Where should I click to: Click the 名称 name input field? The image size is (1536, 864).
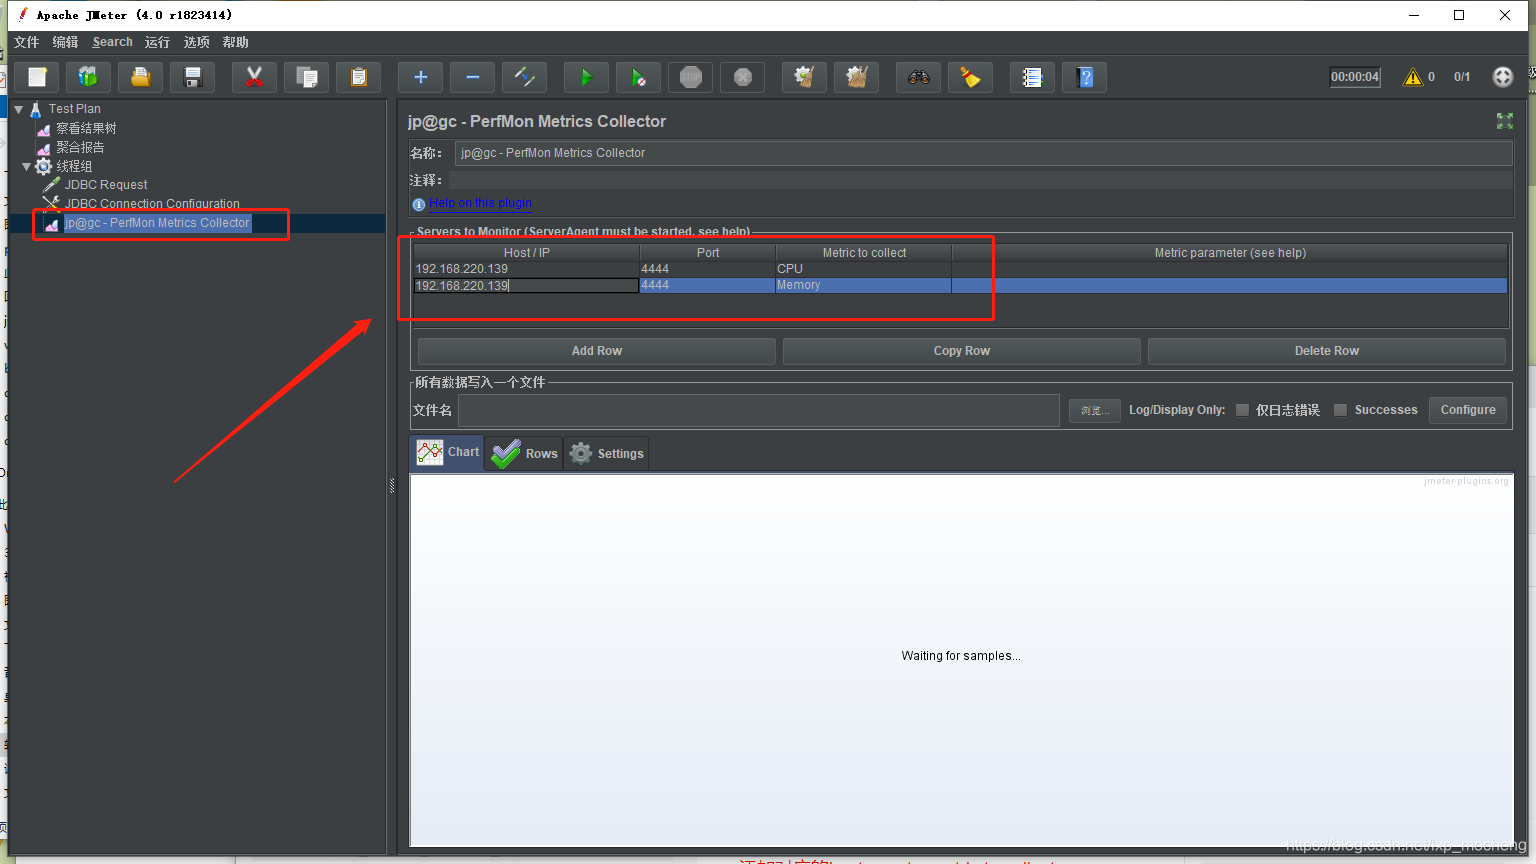[983, 153]
